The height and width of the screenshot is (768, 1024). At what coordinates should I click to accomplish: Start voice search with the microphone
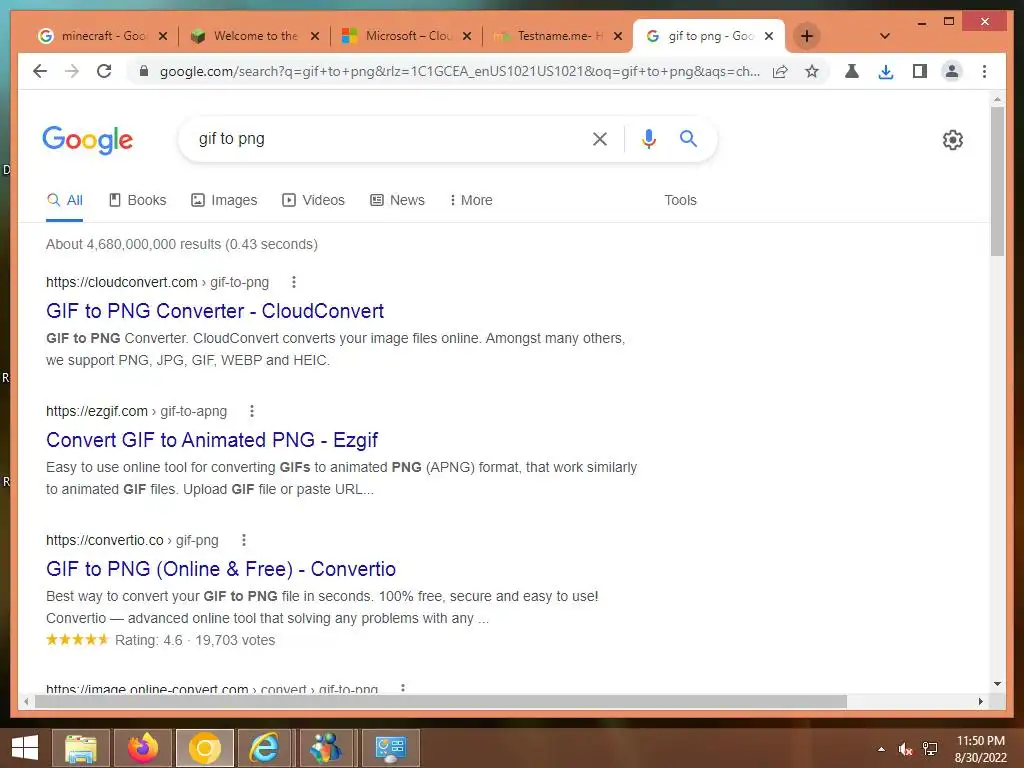648,139
